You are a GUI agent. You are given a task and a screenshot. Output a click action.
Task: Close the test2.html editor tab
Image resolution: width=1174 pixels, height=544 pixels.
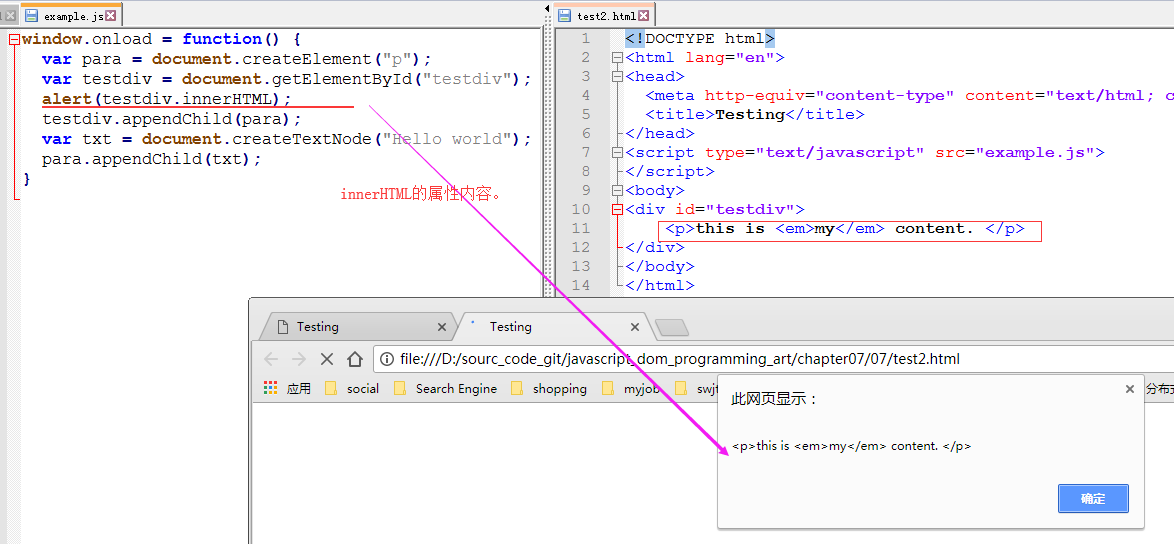644,16
